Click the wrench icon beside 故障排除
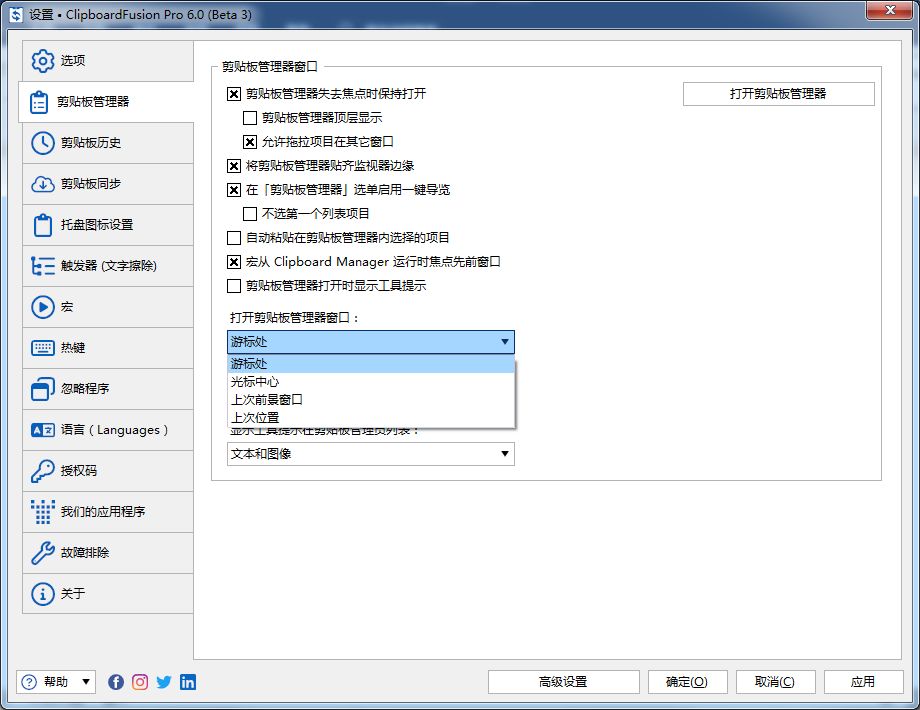The image size is (920, 710). pyautogui.click(x=43, y=553)
